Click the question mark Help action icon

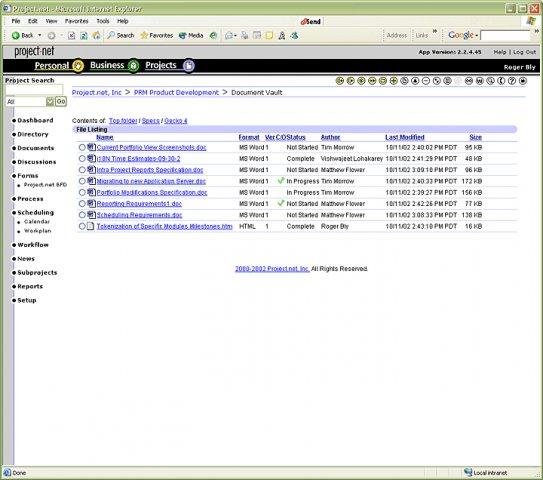(x=512, y=81)
